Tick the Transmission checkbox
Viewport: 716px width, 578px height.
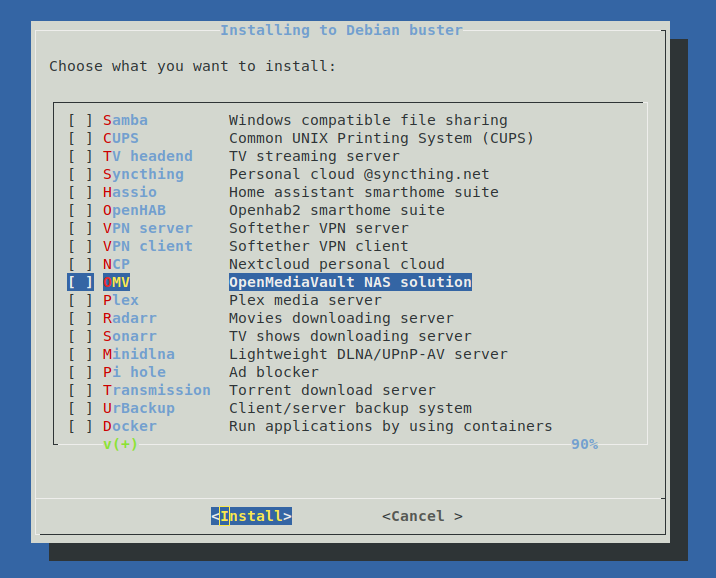tap(80, 390)
